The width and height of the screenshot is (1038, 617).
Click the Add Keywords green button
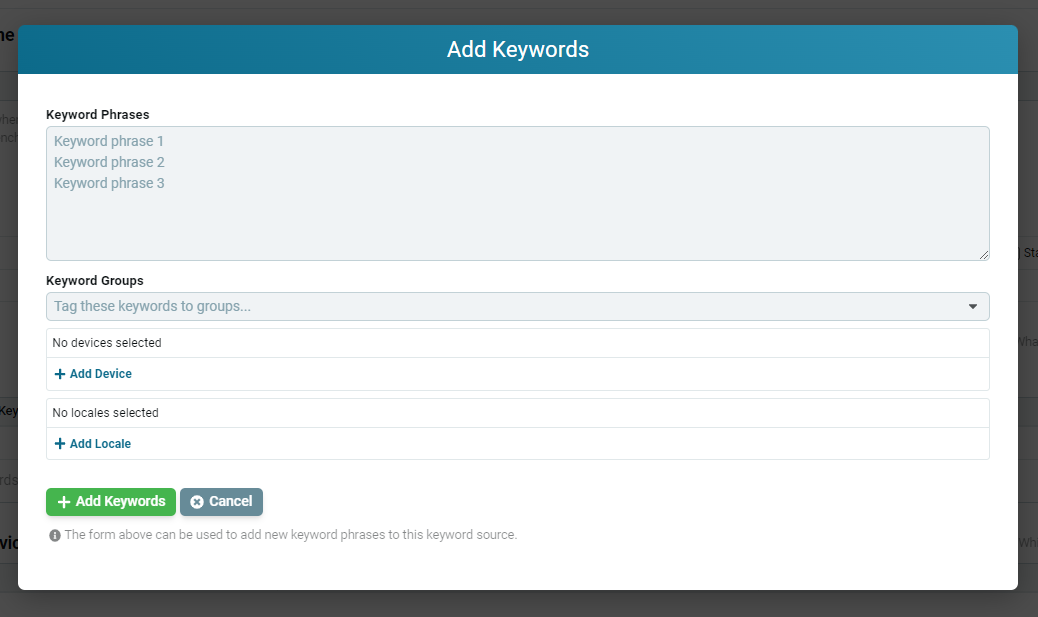pos(110,501)
